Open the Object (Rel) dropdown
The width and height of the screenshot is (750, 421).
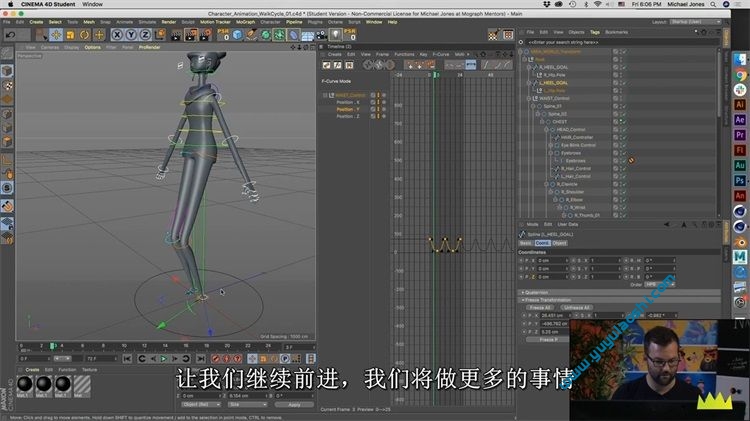click(200, 405)
